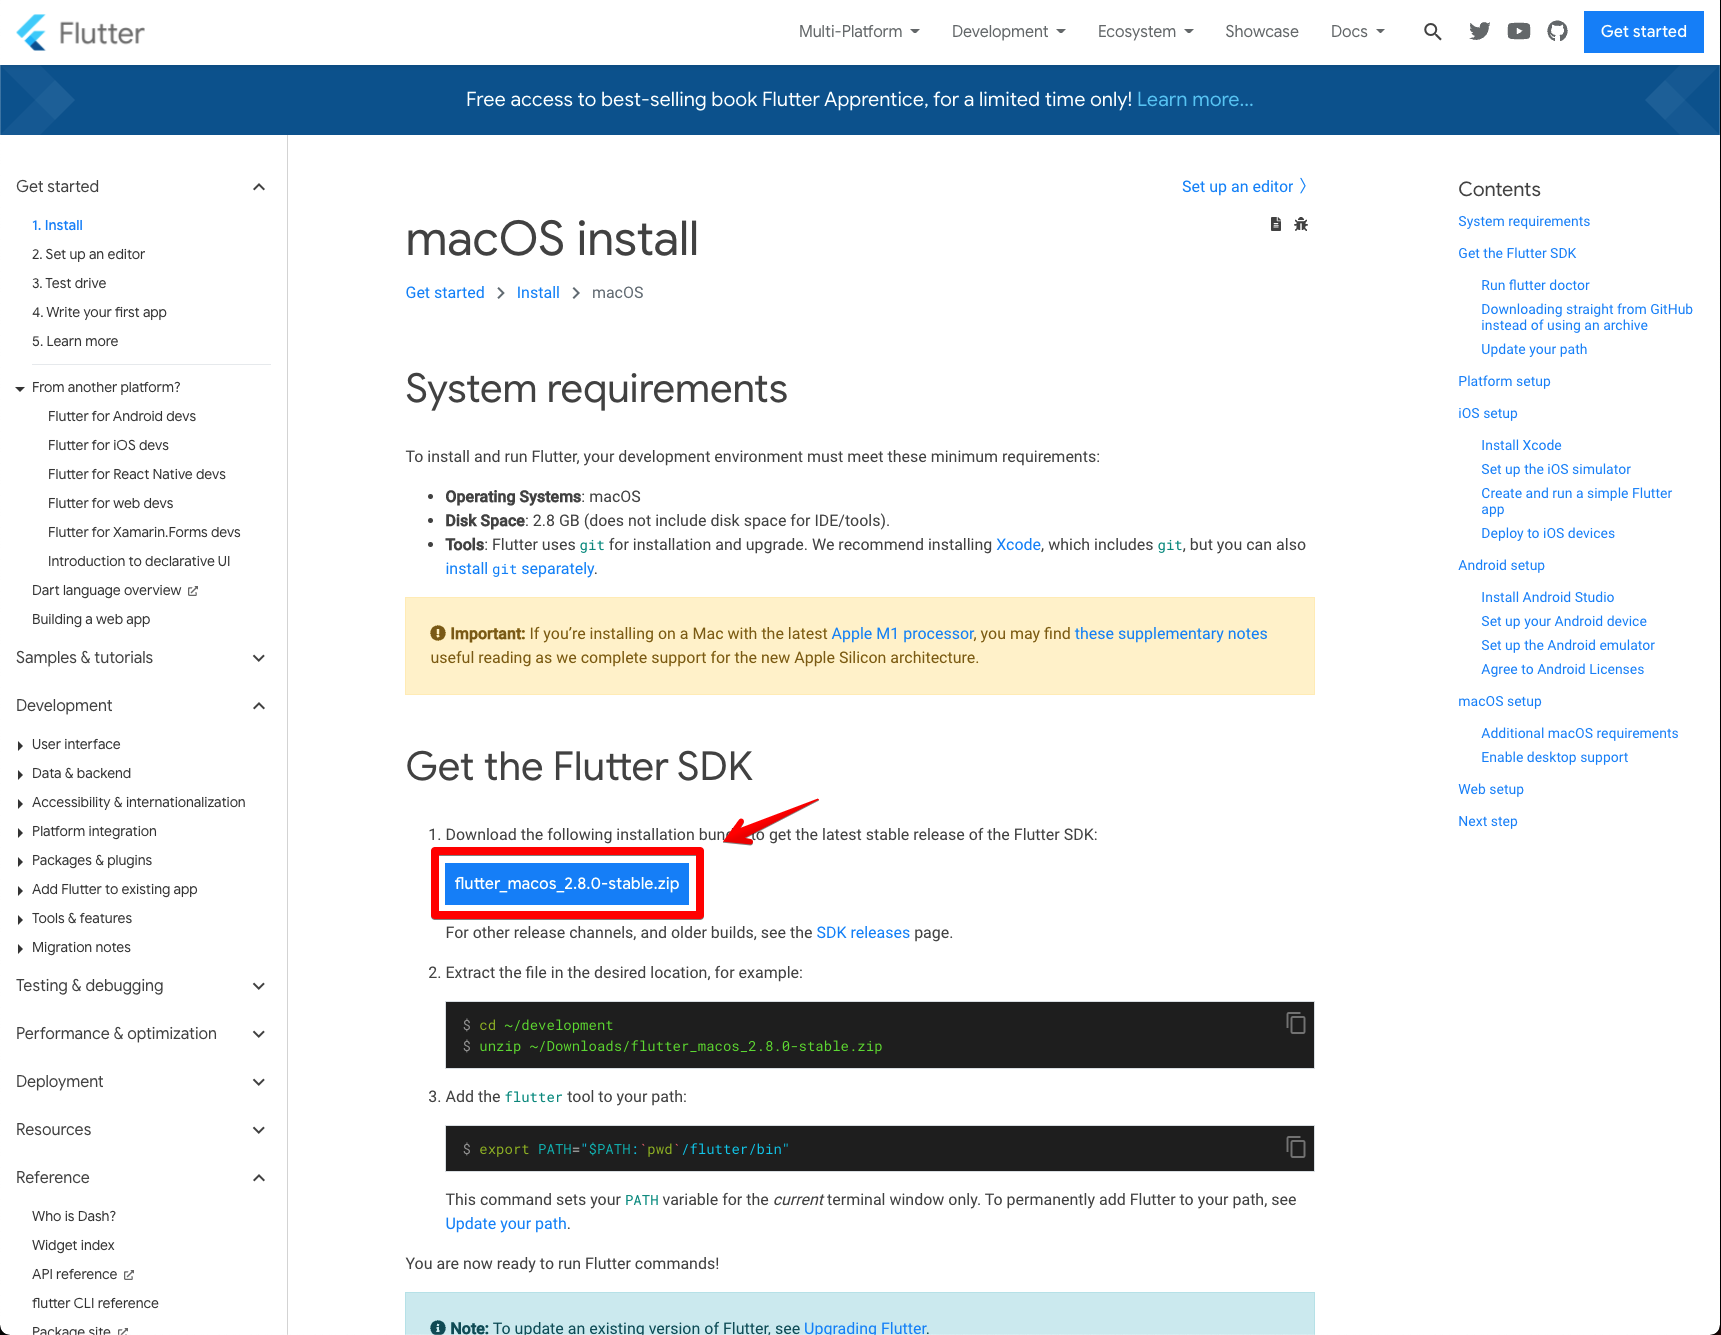Expand Performance & optimization section

tap(259, 1034)
